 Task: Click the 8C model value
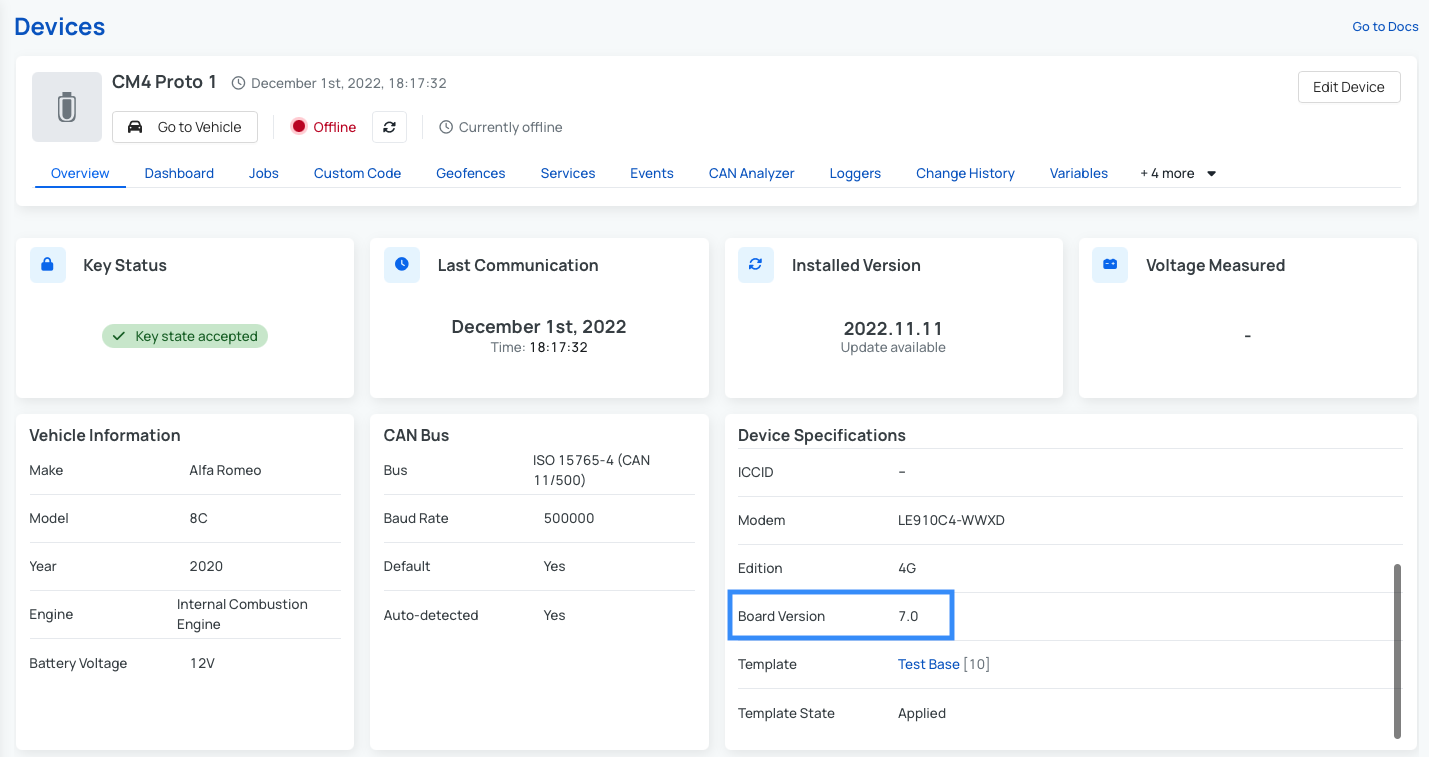[x=198, y=518]
